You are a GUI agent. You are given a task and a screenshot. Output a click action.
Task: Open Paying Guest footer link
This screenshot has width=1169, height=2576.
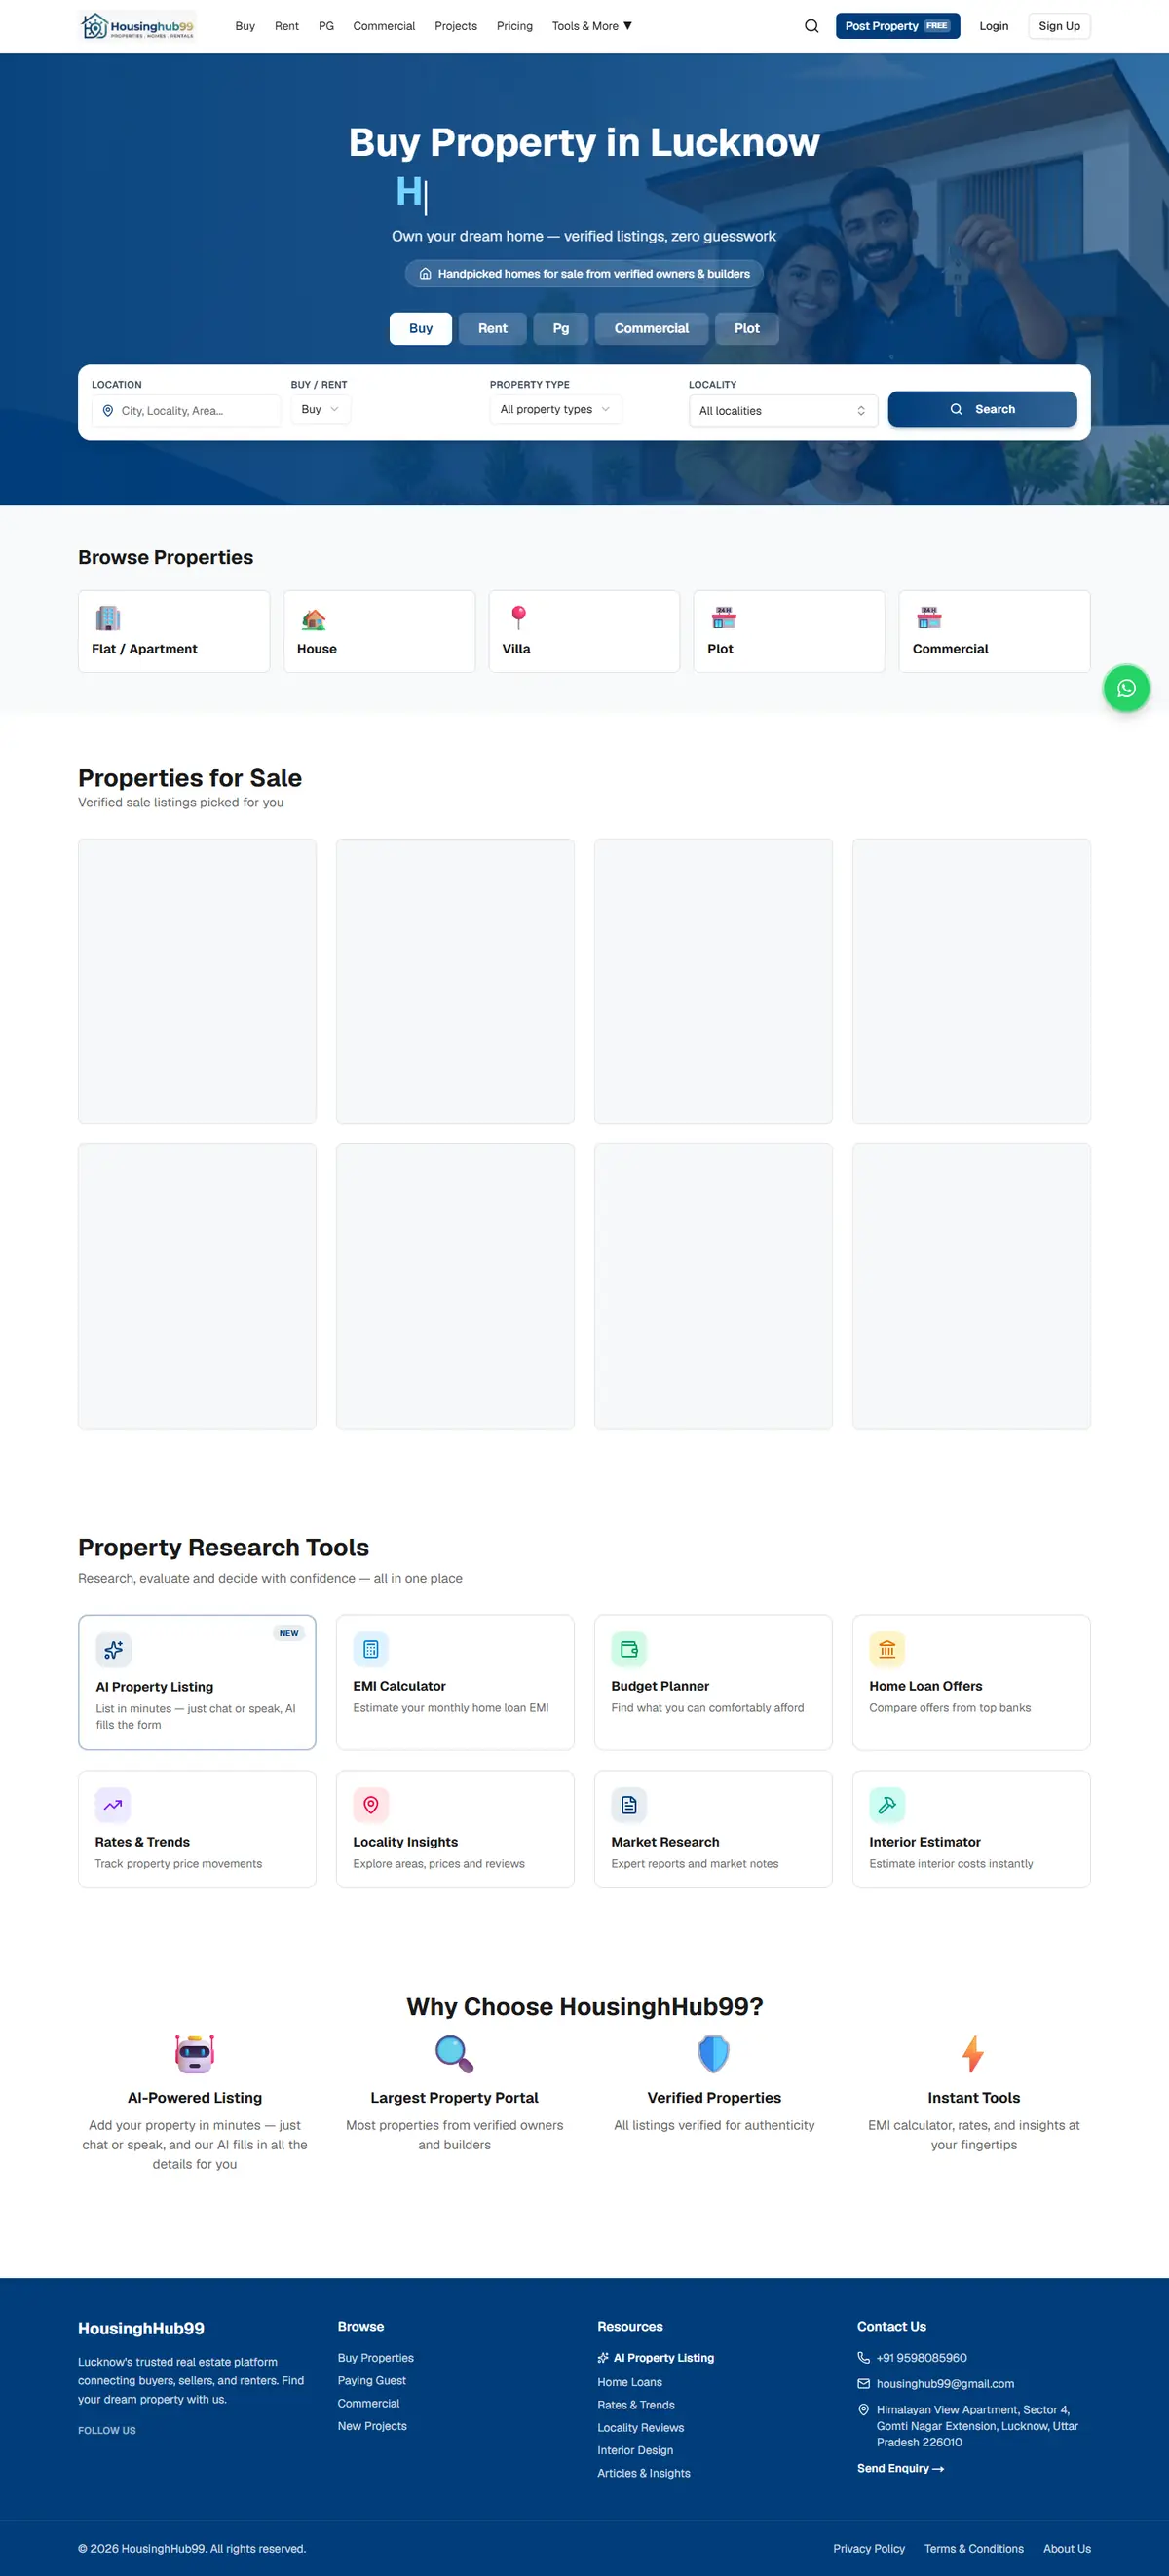click(x=372, y=2380)
